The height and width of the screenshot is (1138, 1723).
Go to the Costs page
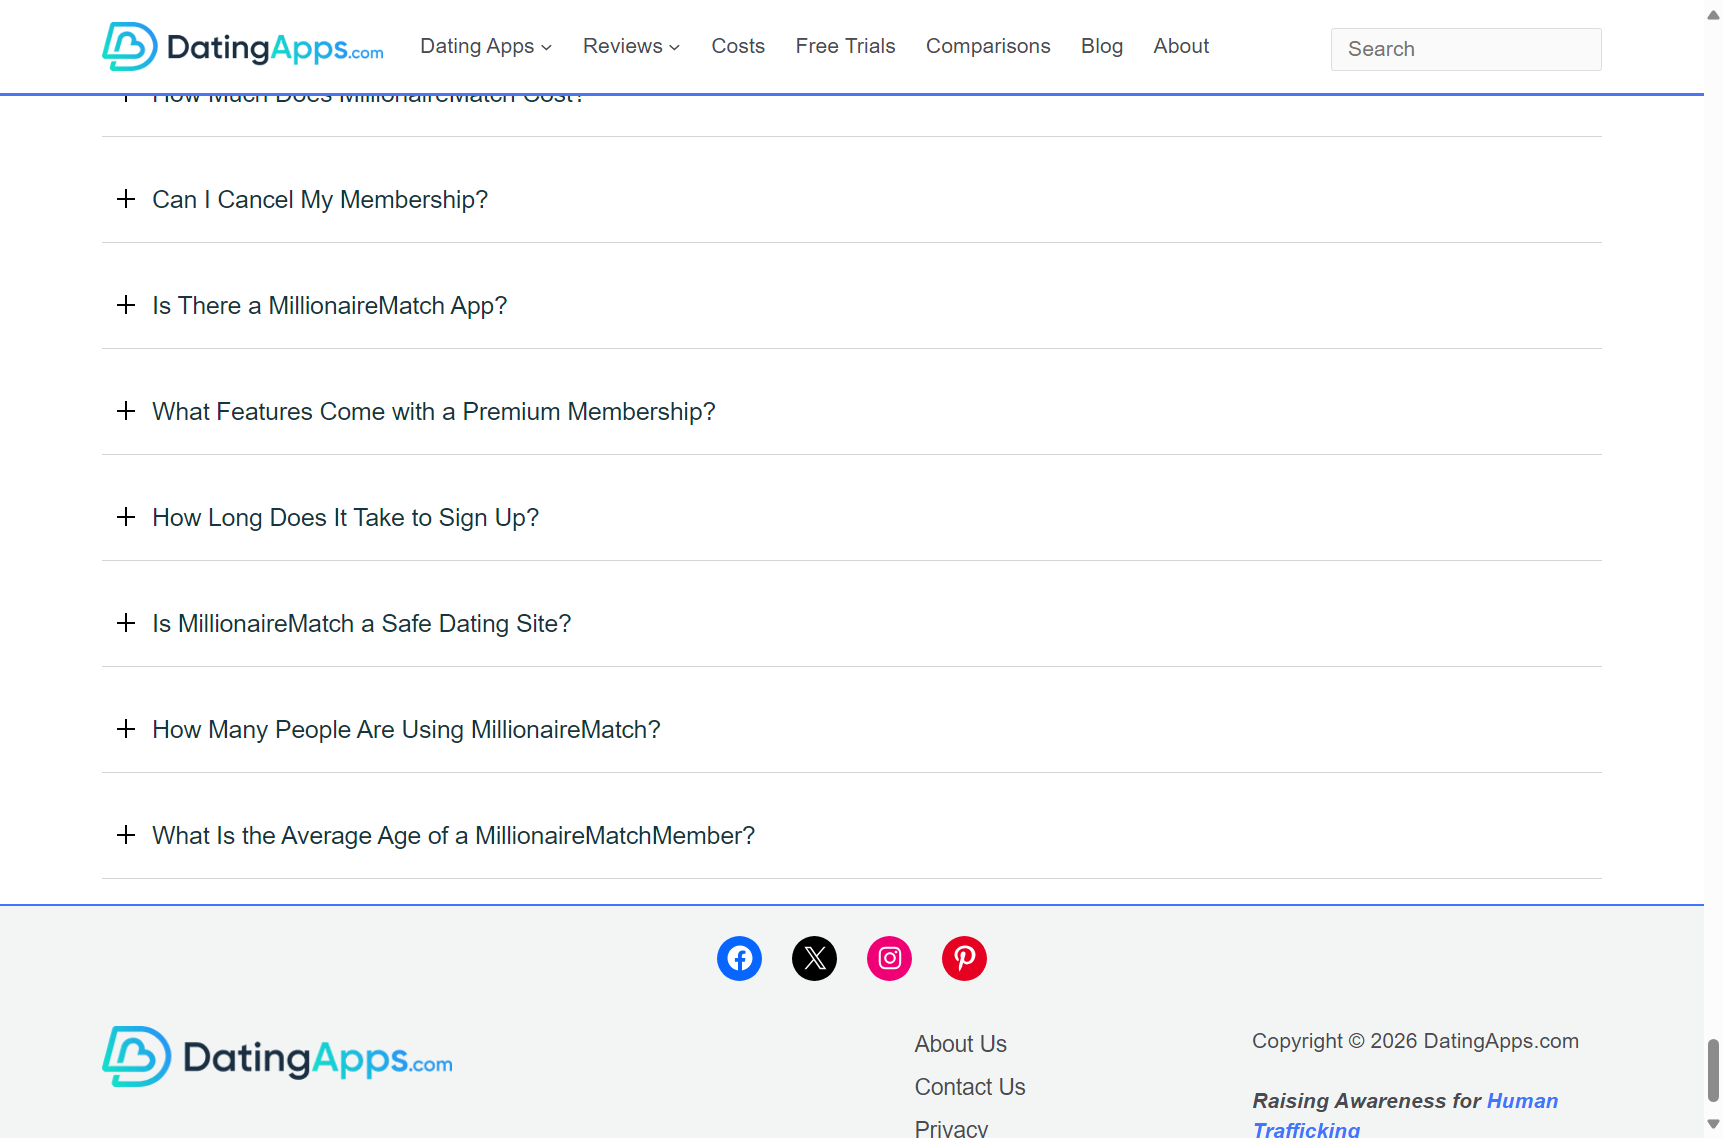click(x=738, y=46)
